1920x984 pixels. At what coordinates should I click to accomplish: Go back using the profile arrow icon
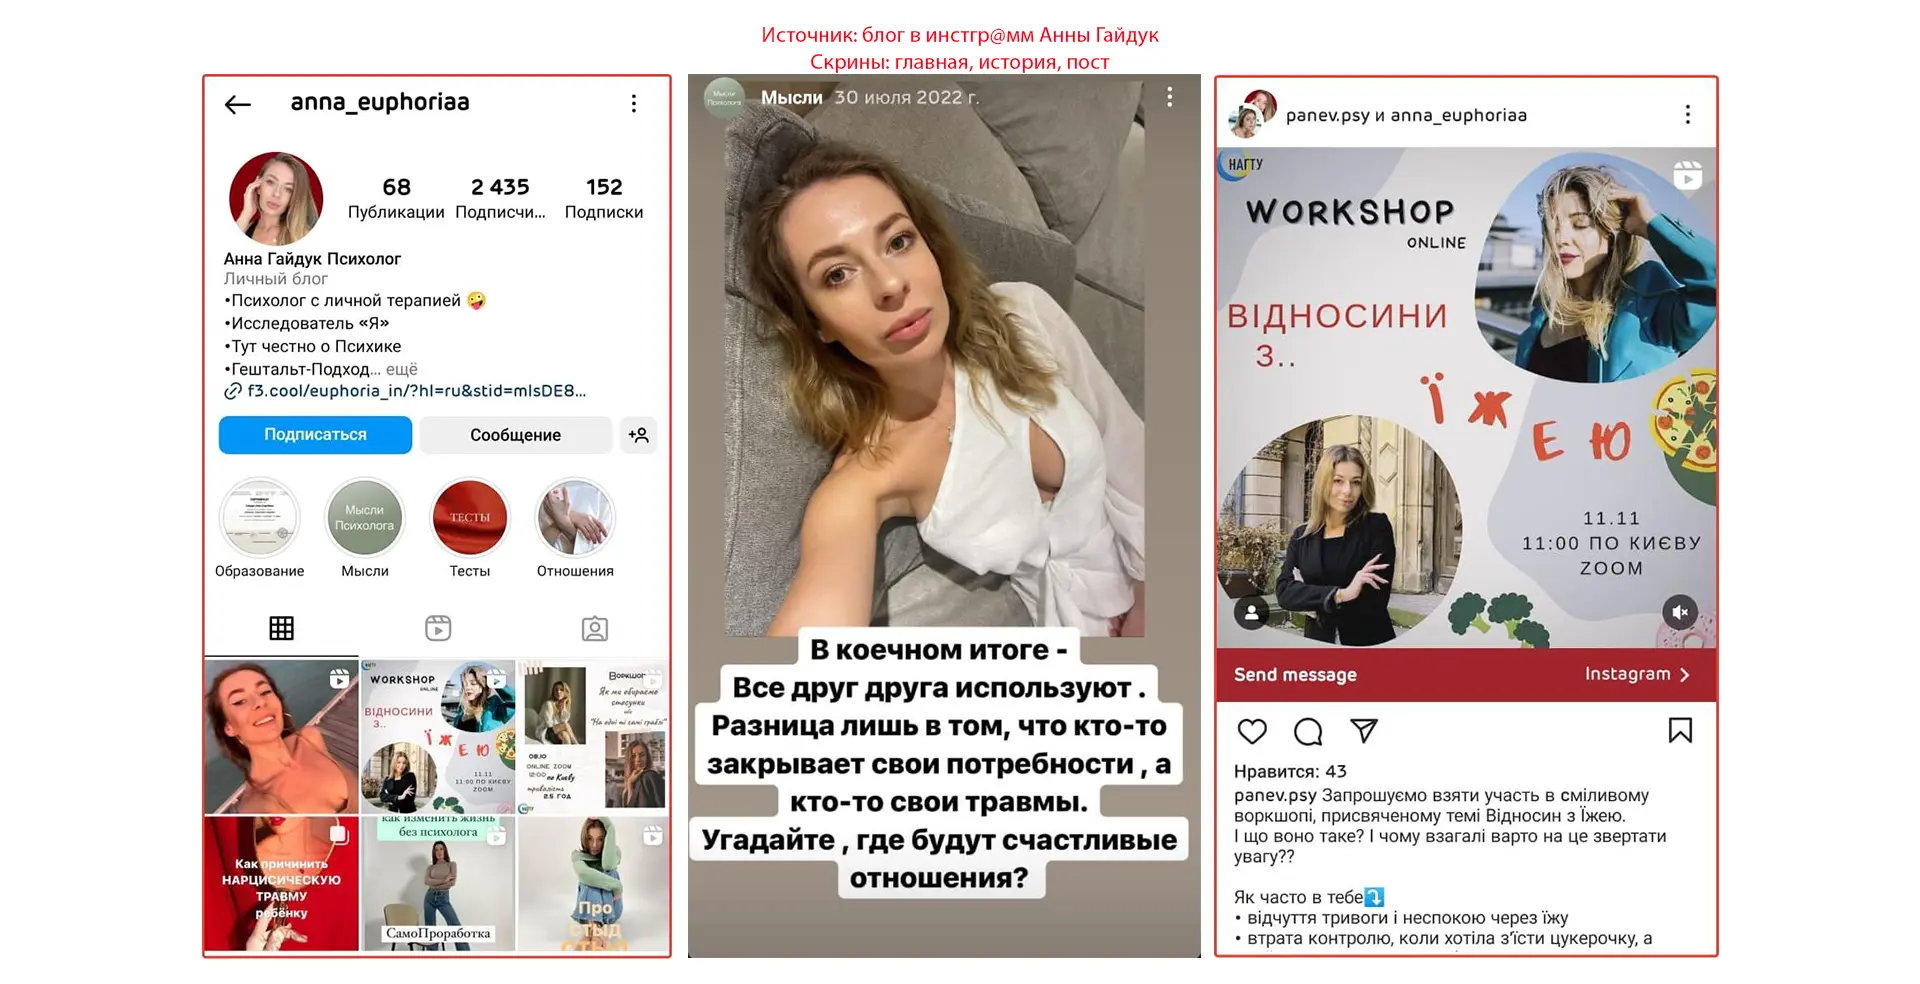tap(237, 104)
